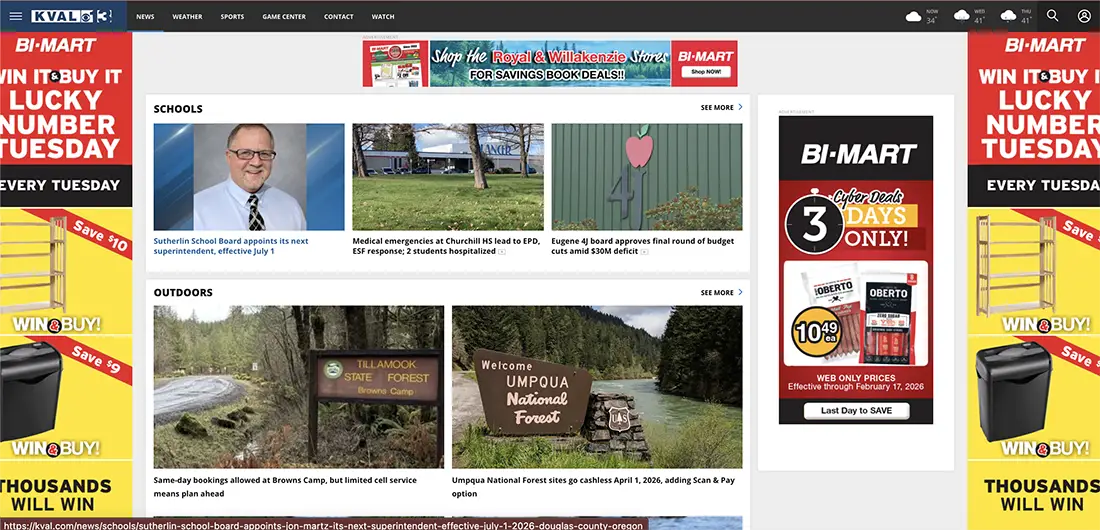
Task: Open the superintendent portrait thumbnail
Action: pyautogui.click(x=249, y=177)
